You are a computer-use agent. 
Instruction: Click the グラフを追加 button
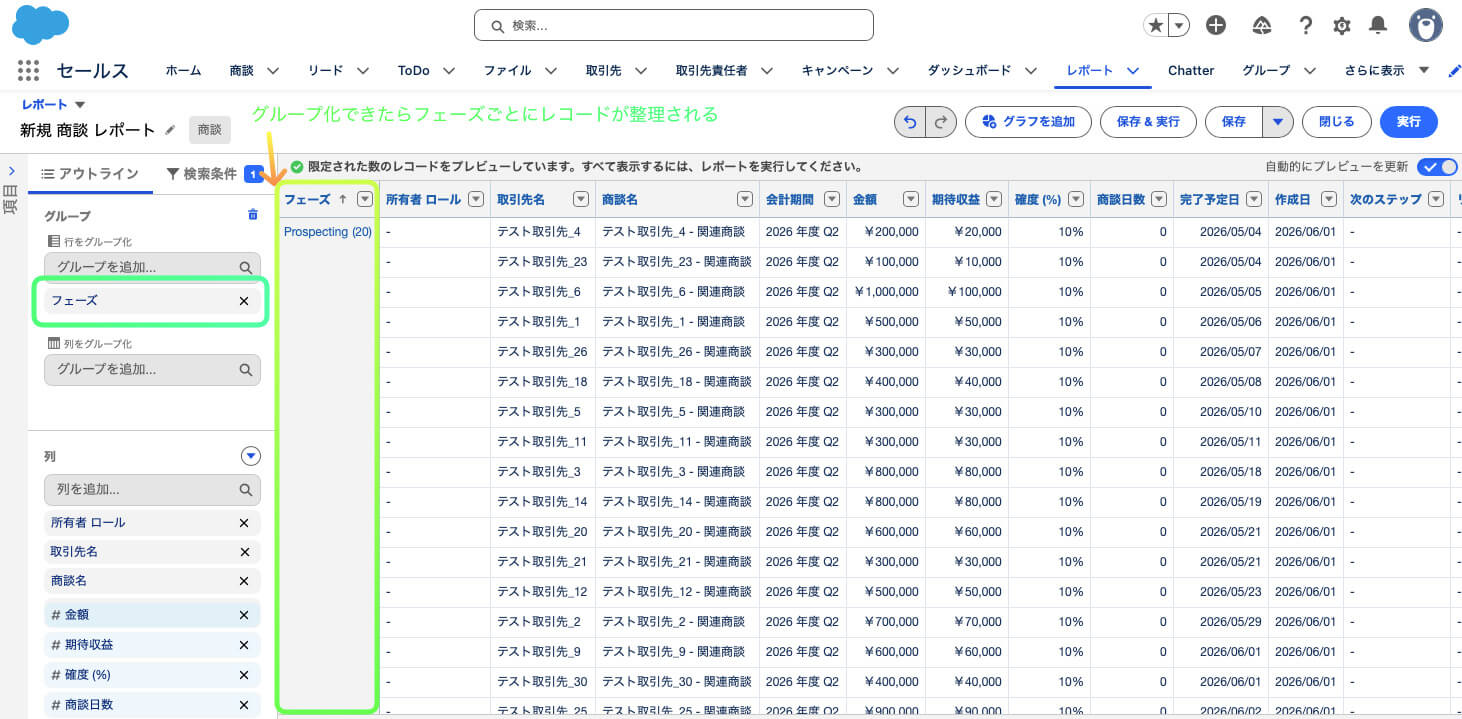(1026, 121)
